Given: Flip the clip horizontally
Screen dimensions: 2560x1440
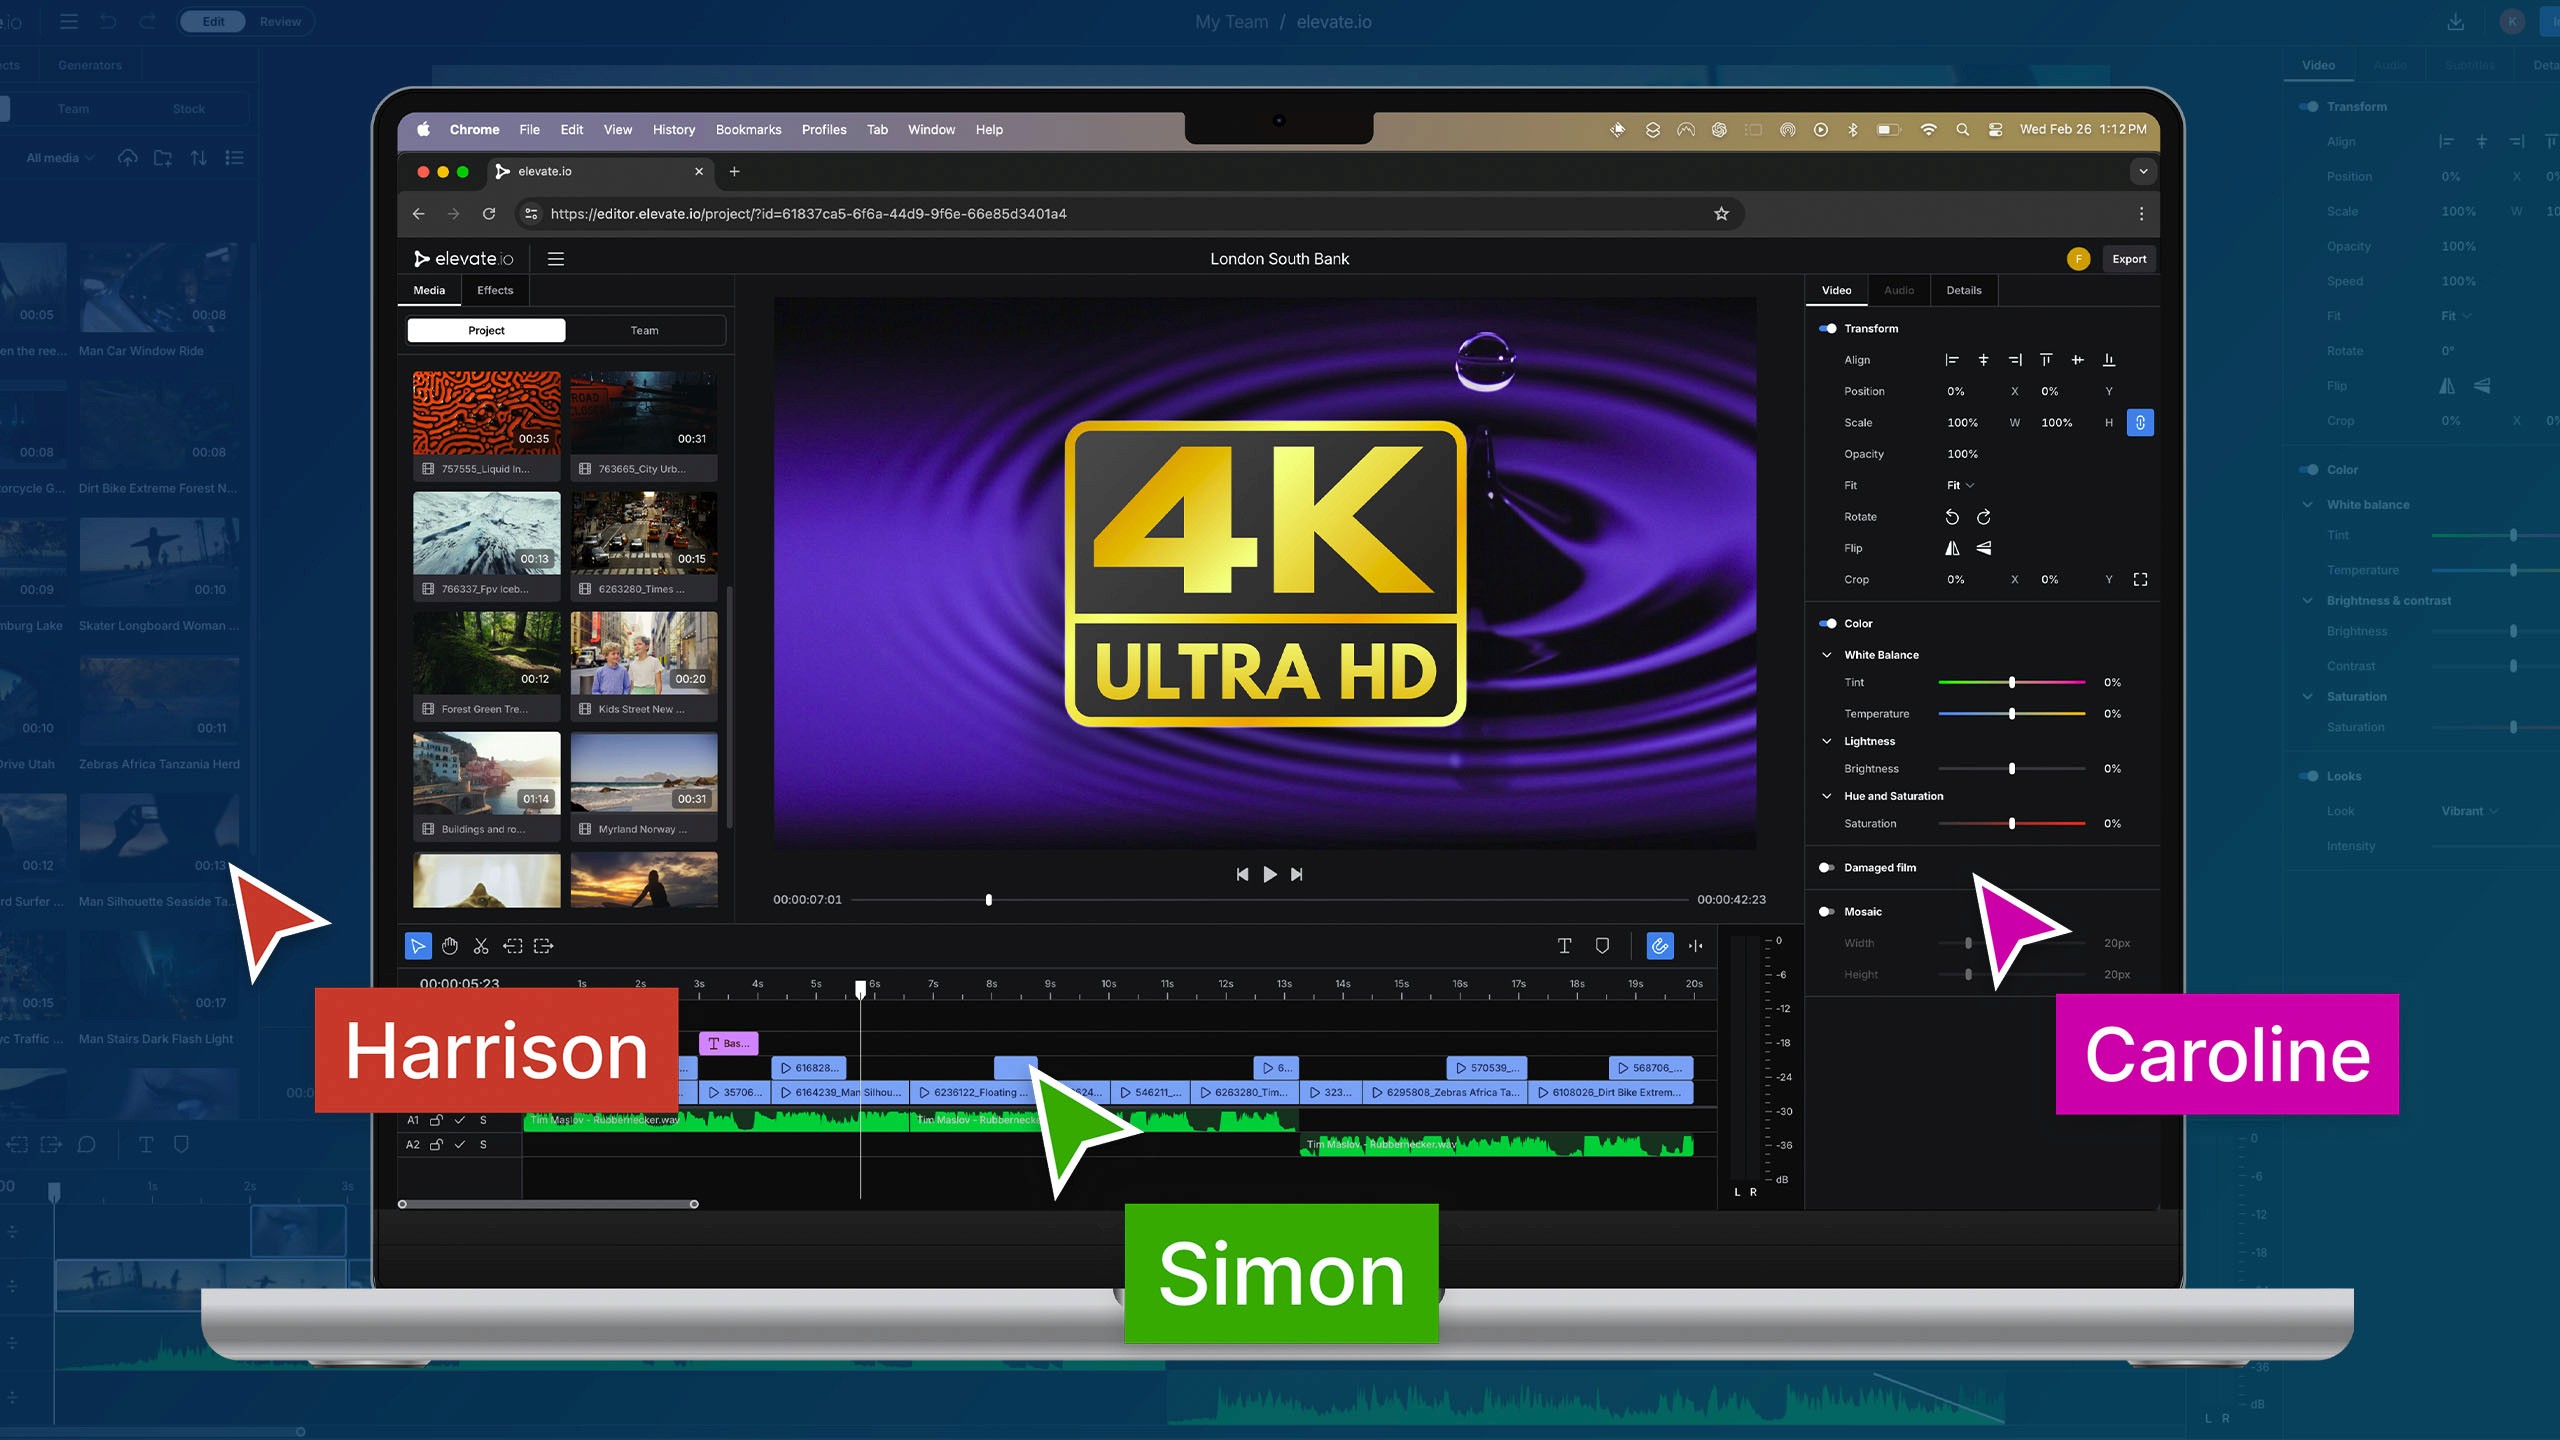Looking at the screenshot, I should tap(1952, 548).
